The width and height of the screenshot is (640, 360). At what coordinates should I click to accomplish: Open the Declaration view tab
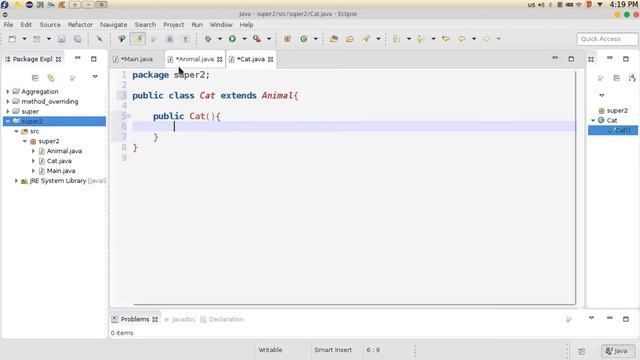(222, 319)
